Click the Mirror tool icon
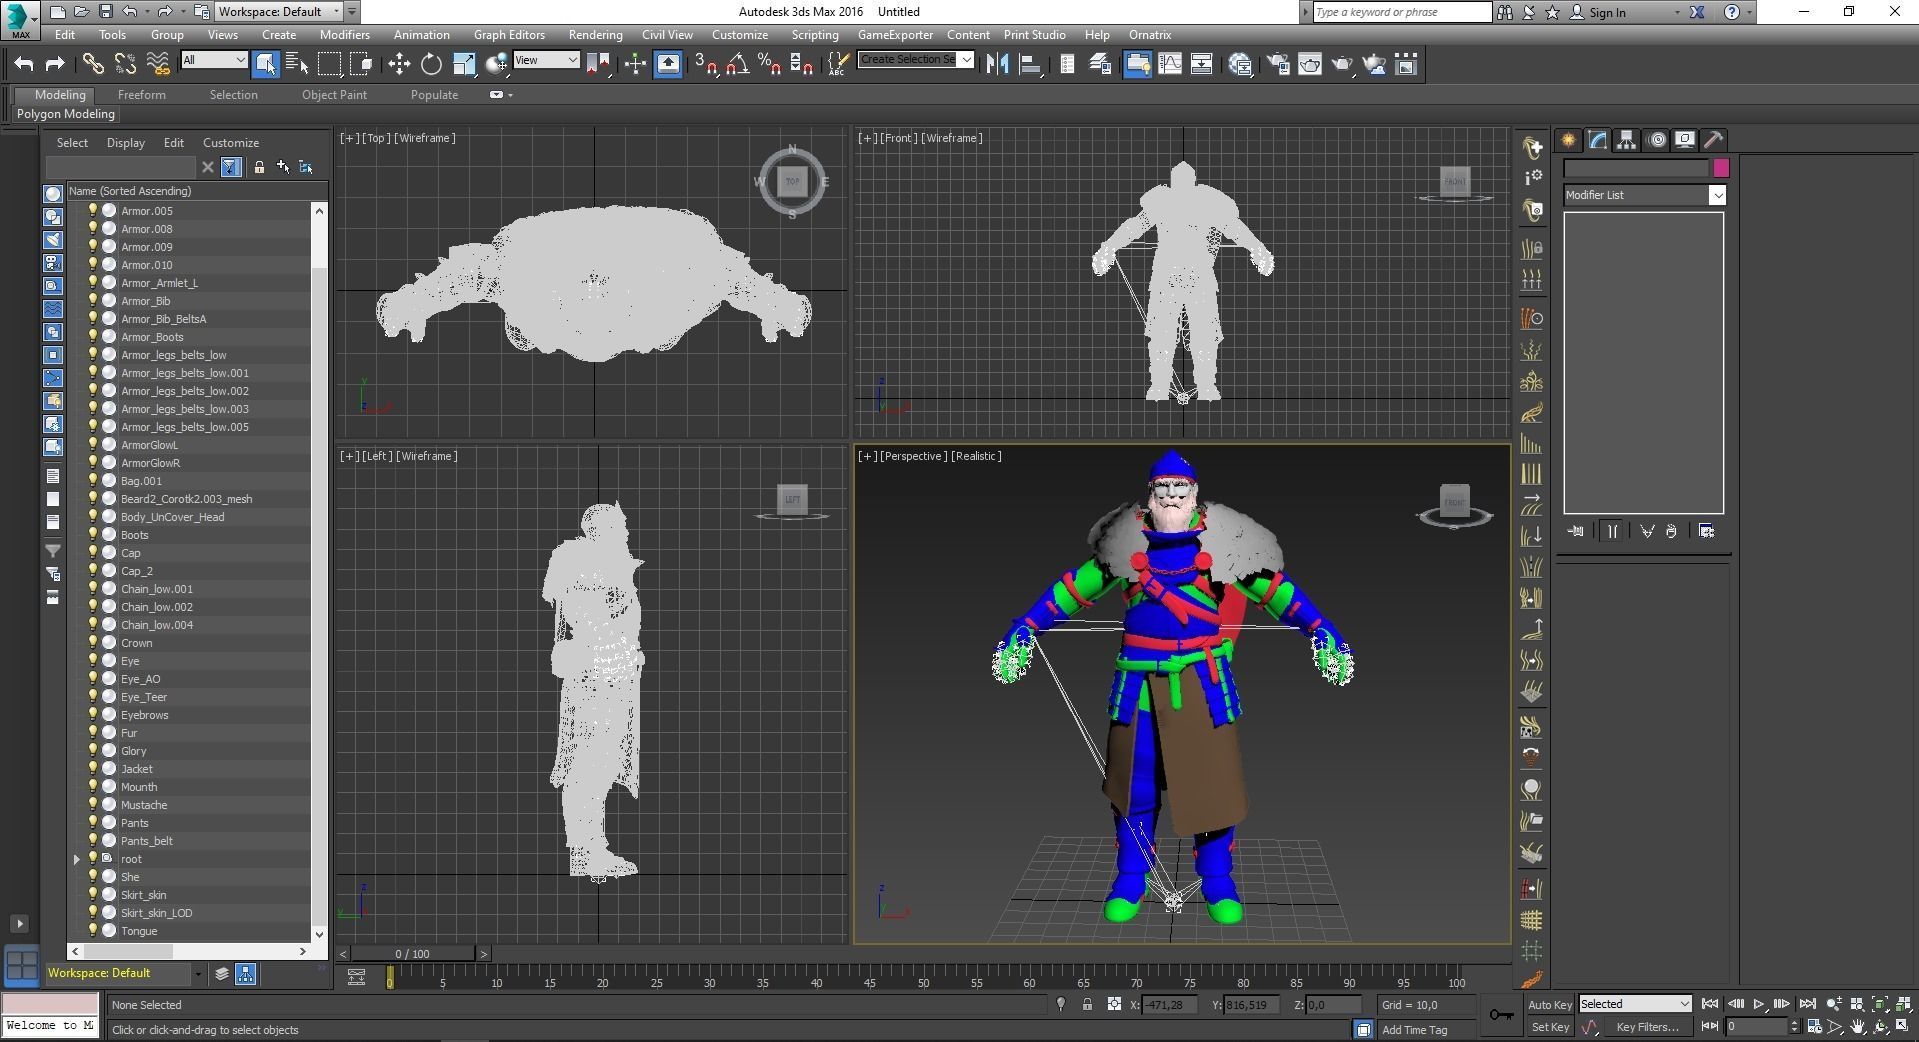The width and height of the screenshot is (1919, 1042). pyautogui.click(x=997, y=64)
